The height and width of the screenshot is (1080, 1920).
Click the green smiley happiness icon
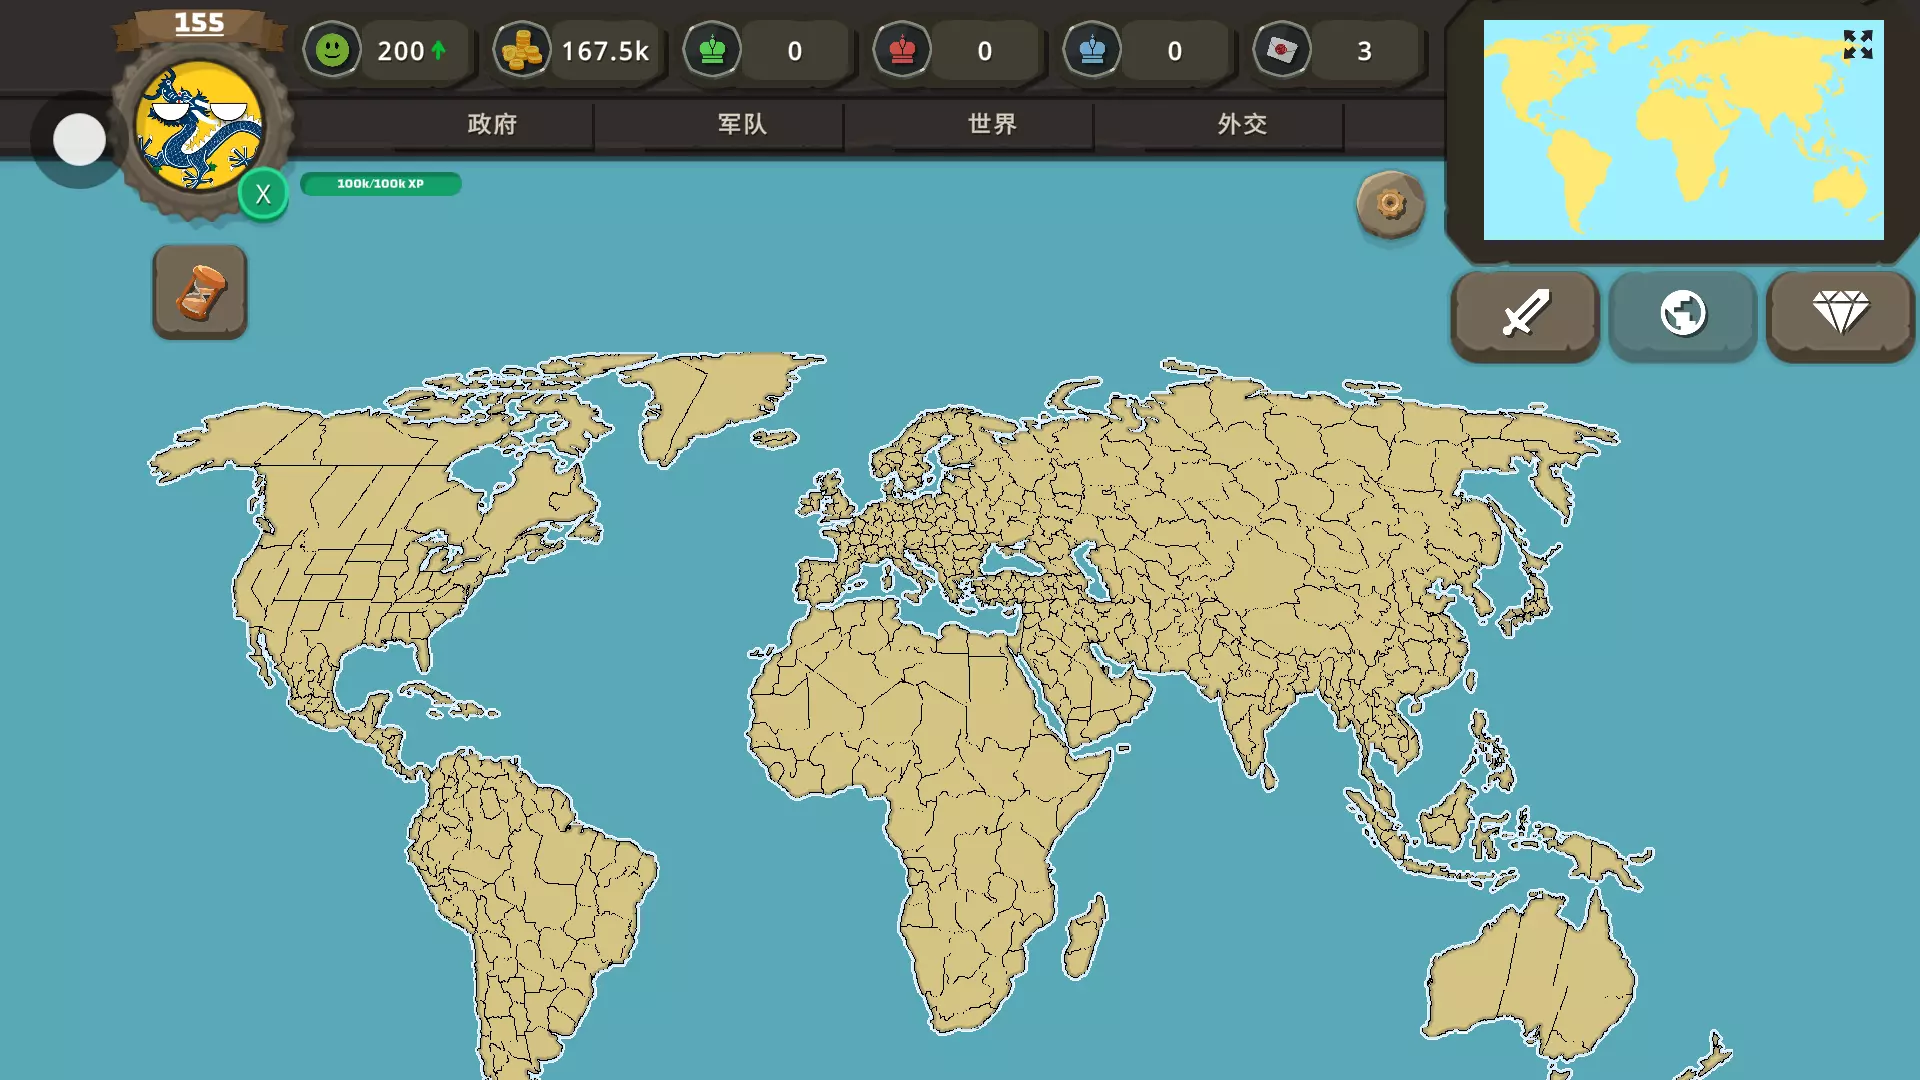point(332,50)
